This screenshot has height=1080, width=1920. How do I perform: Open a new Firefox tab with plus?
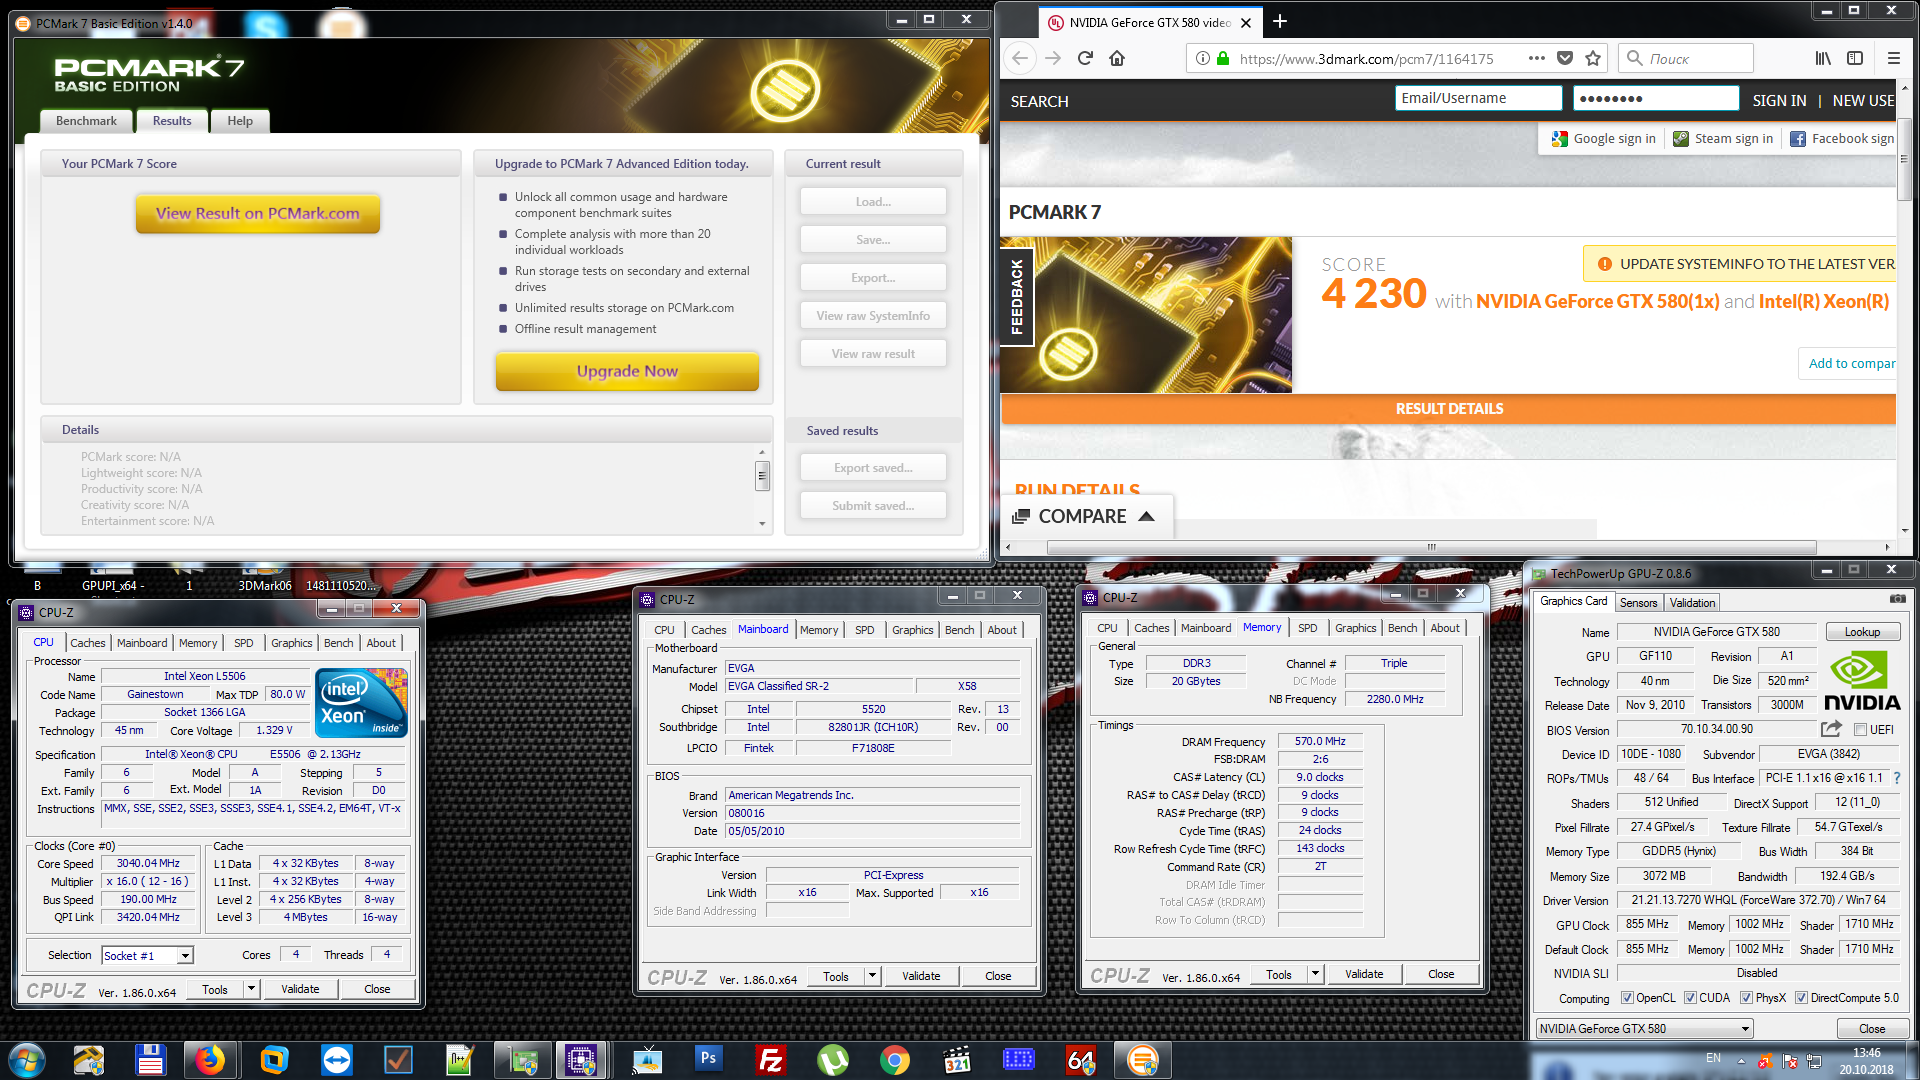pos(1280,21)
